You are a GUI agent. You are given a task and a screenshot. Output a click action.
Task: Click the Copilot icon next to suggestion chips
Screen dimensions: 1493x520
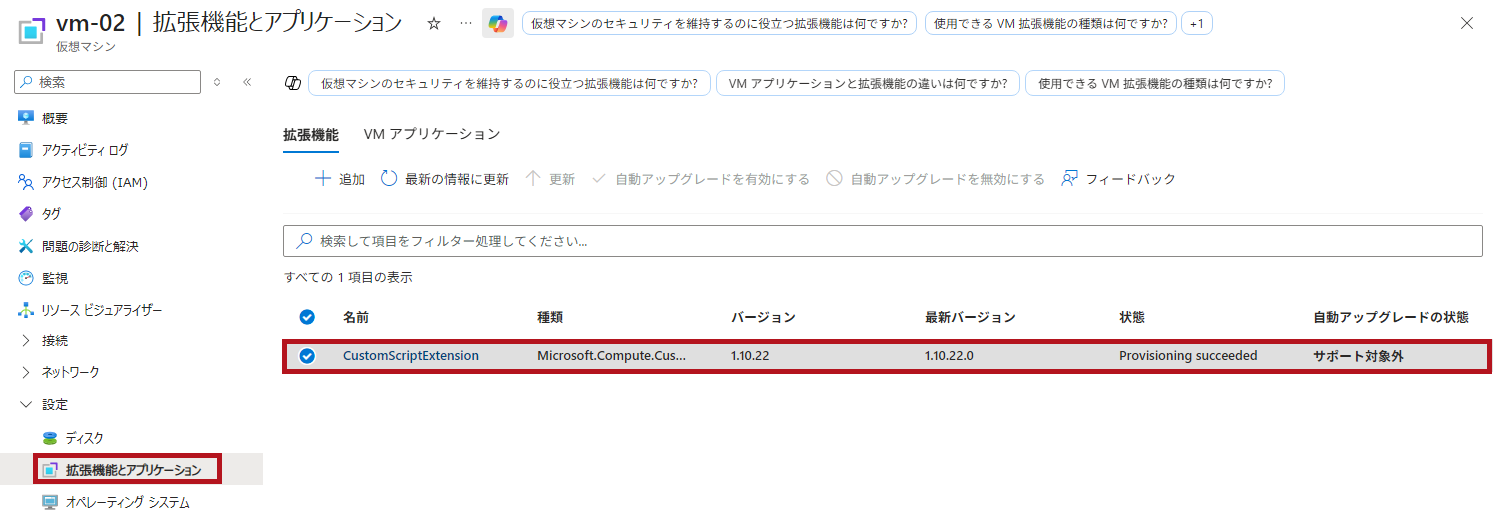tap(294, 83)
